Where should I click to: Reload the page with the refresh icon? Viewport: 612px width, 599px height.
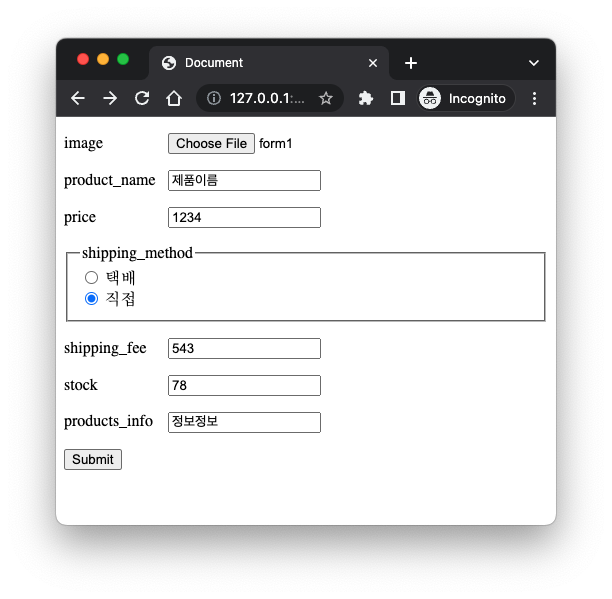pyautogui.click(x=142, y=98)
